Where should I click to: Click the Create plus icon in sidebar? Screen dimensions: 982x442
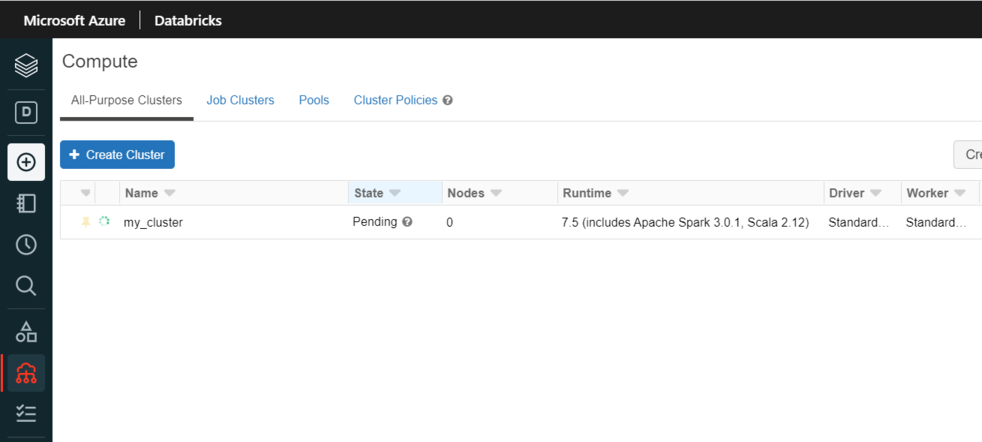click(26, 162)
